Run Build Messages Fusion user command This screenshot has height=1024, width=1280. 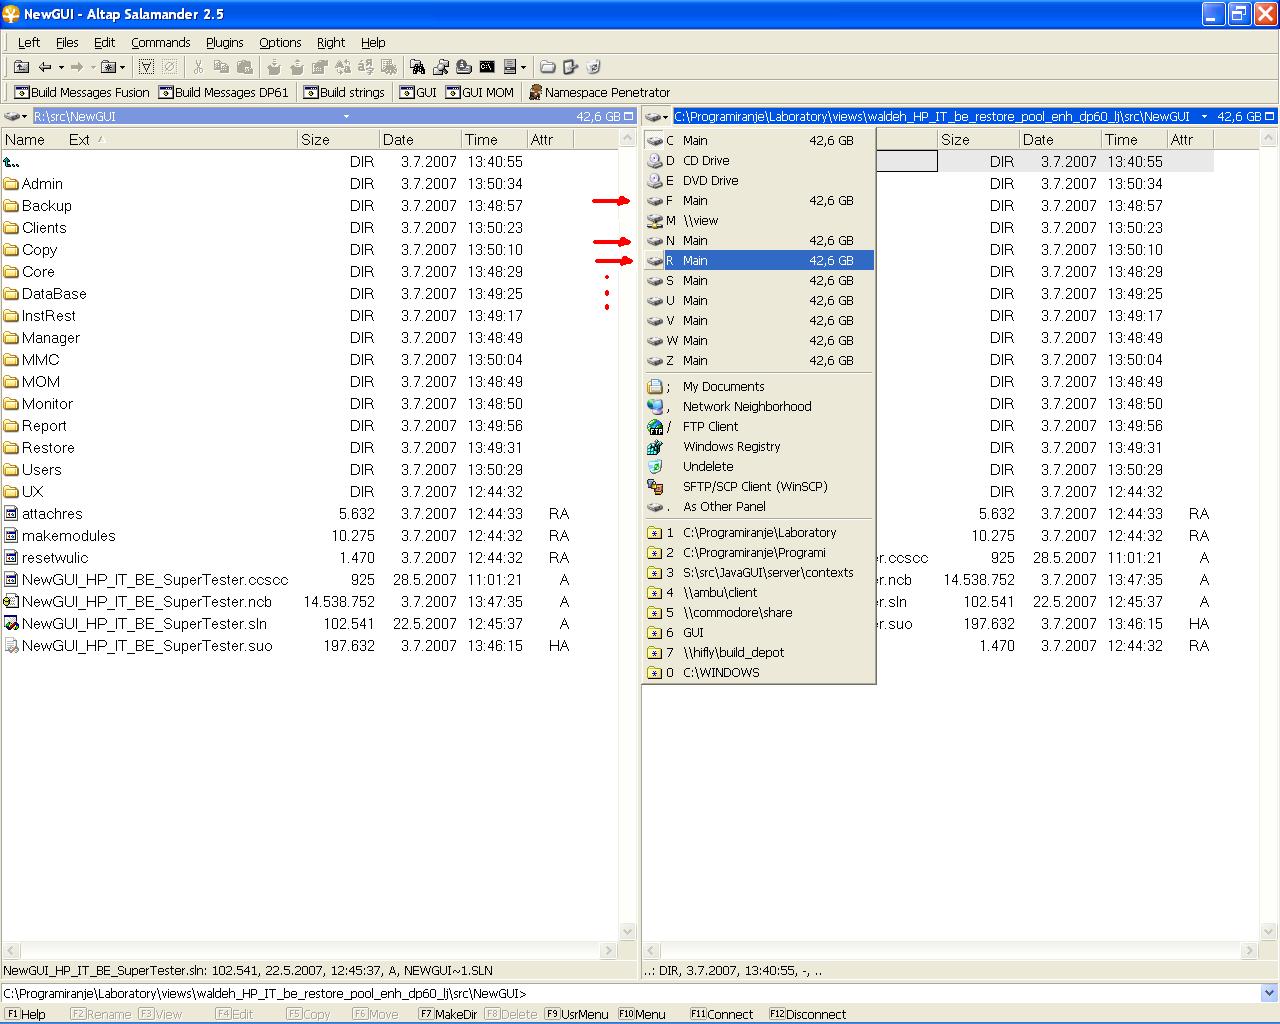point(82,92)
